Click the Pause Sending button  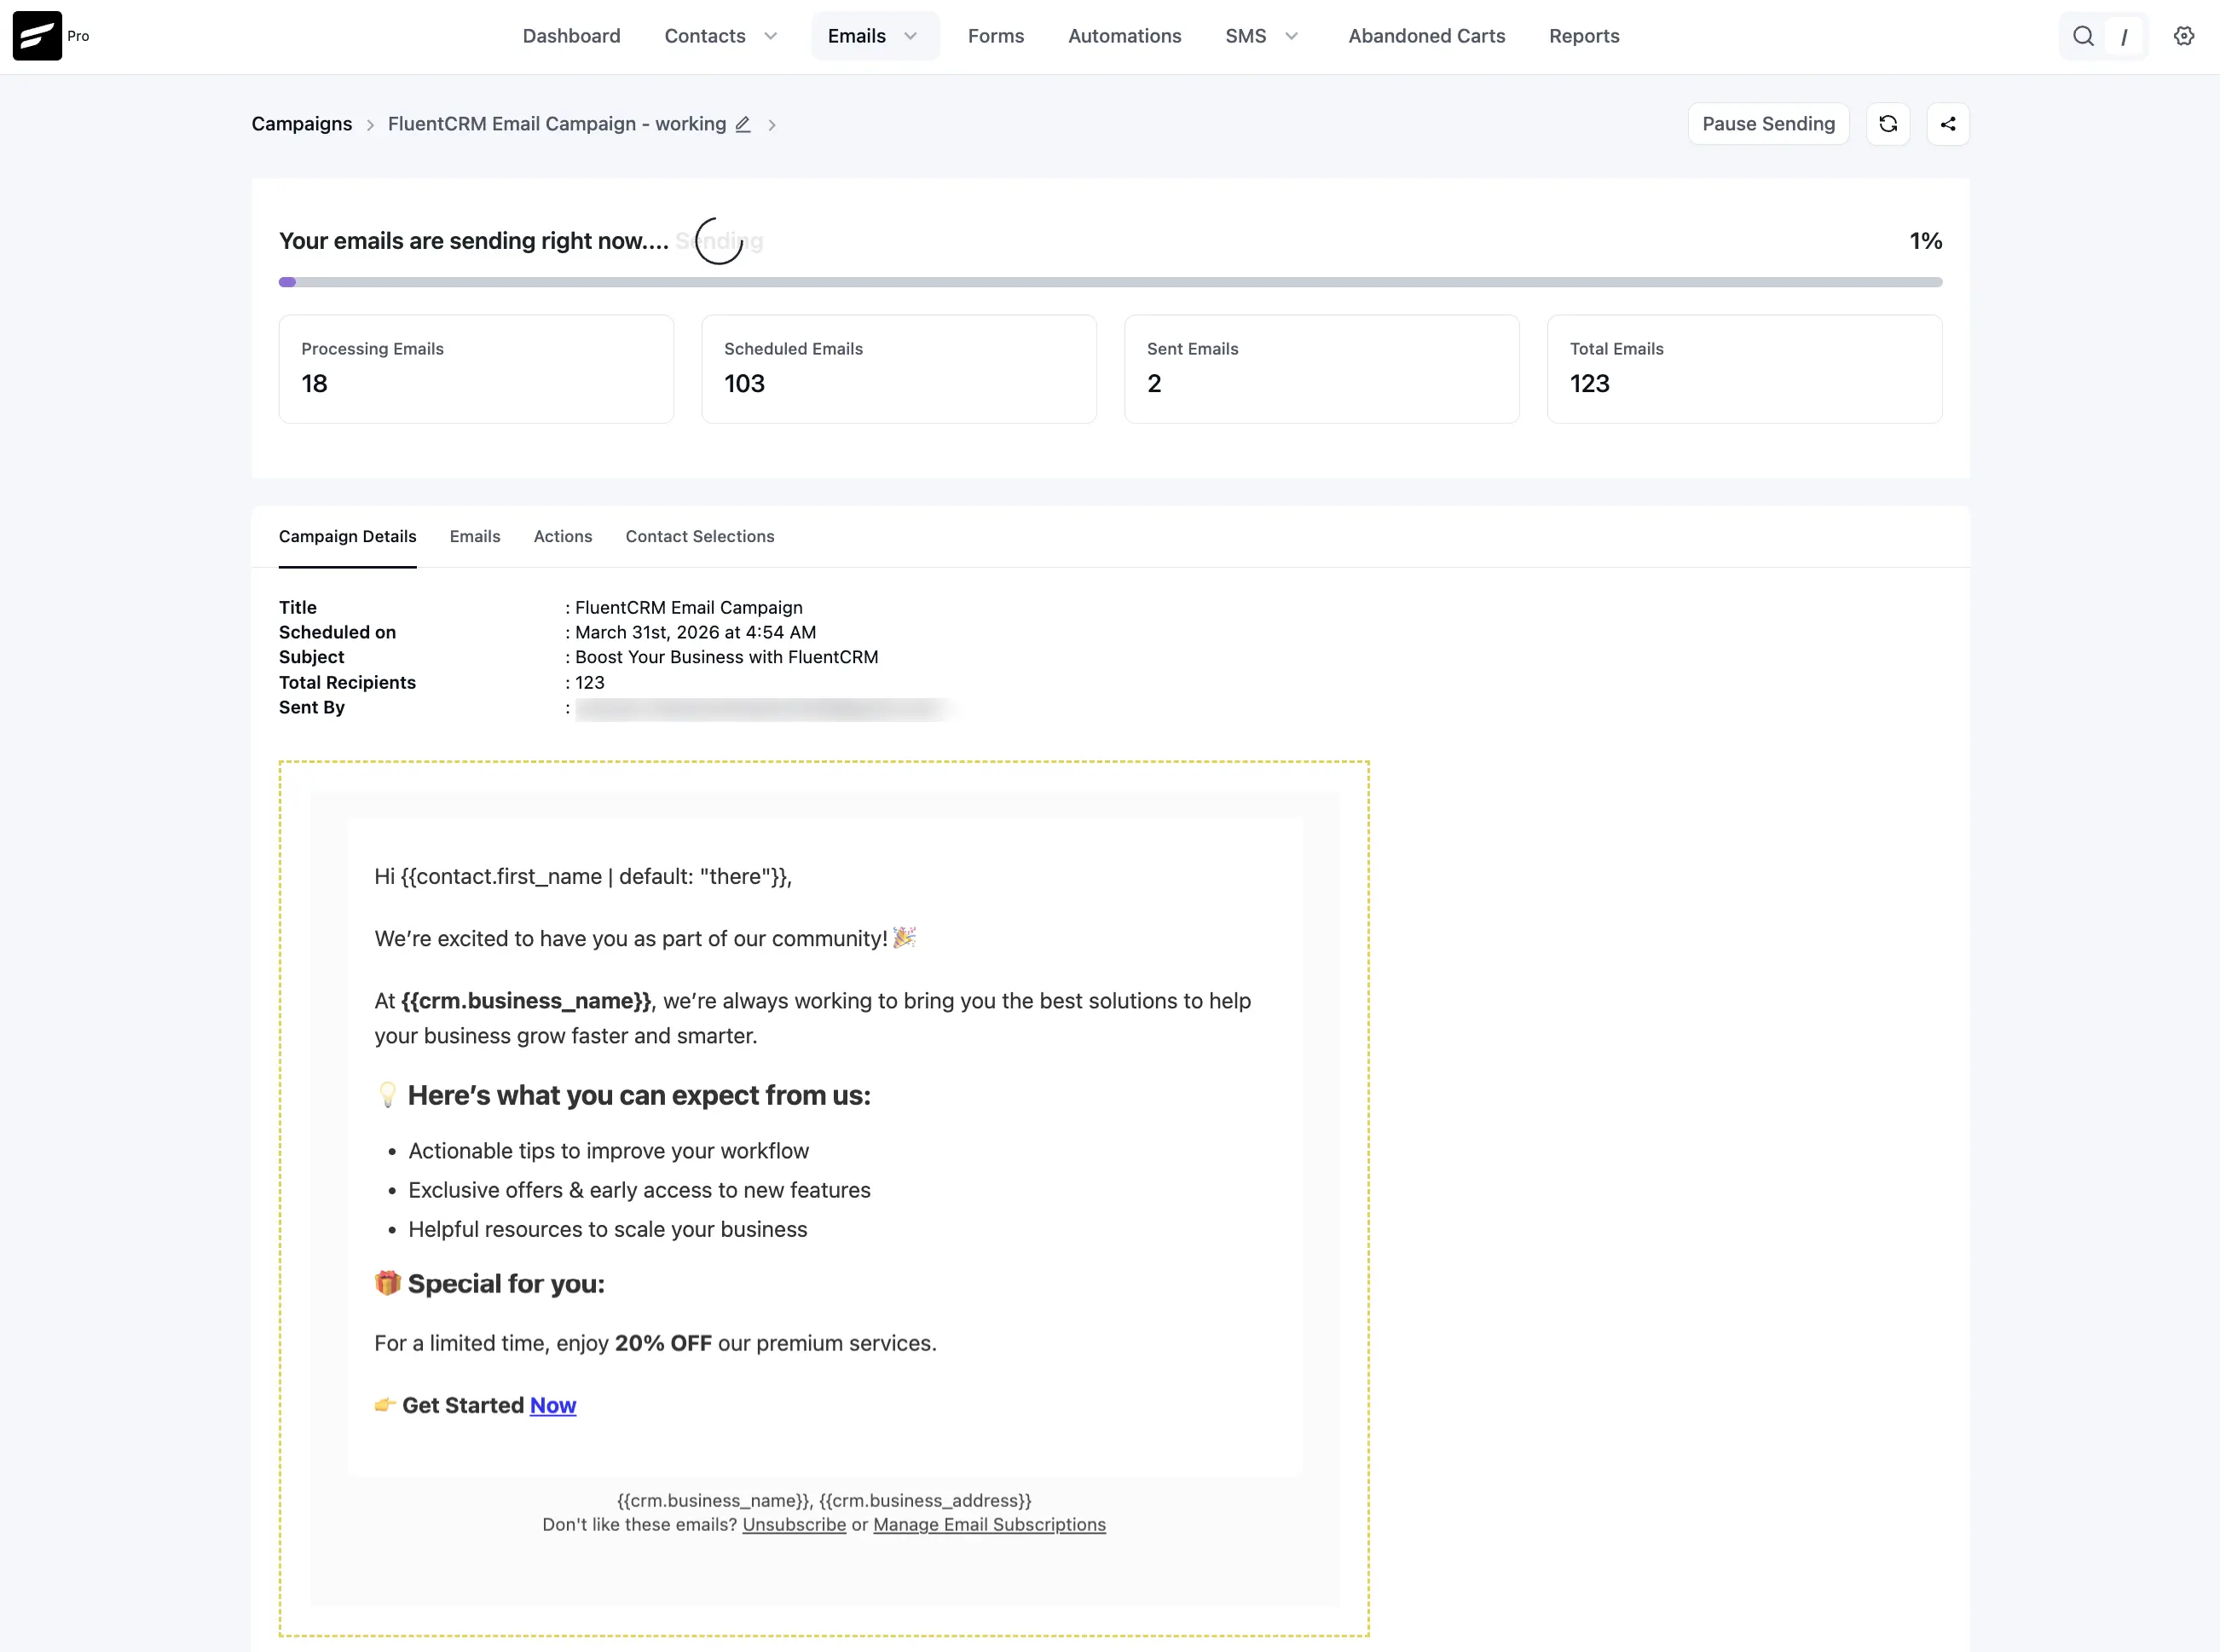coord(1769,124)
